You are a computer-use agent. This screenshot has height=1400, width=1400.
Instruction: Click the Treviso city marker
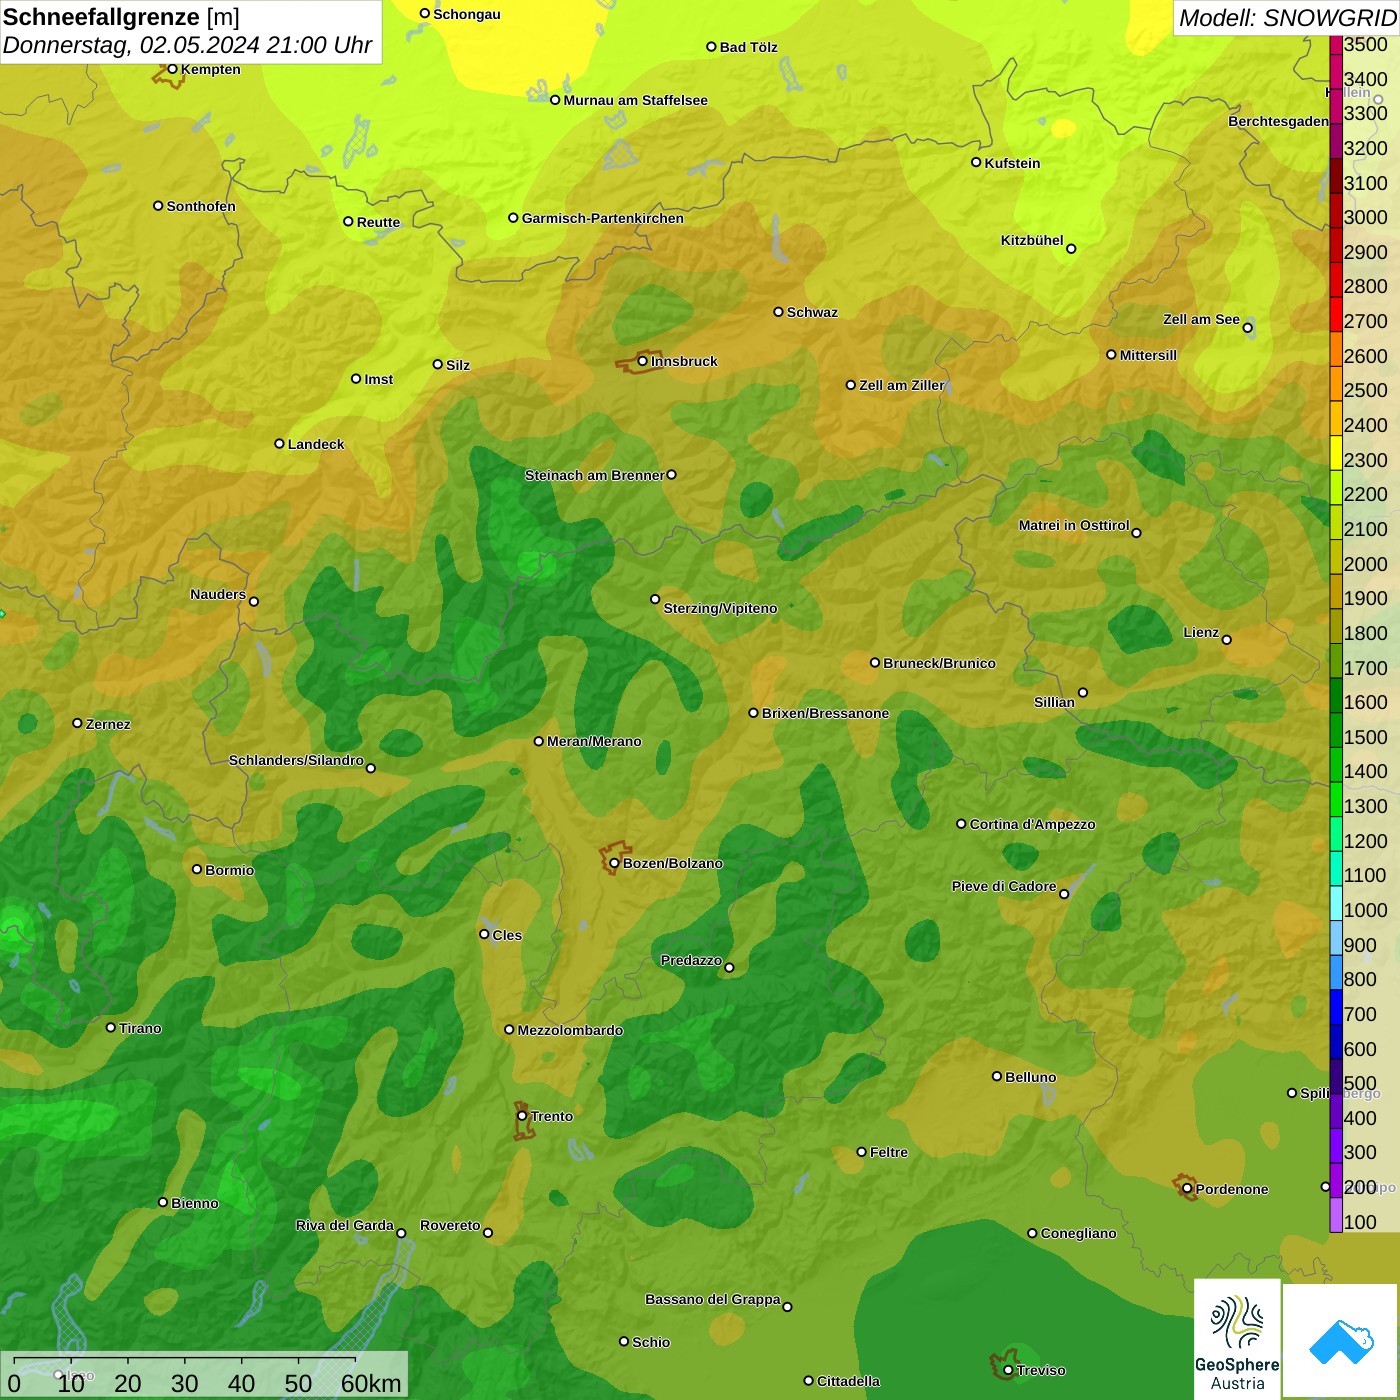click(x=1008, y=1370)
